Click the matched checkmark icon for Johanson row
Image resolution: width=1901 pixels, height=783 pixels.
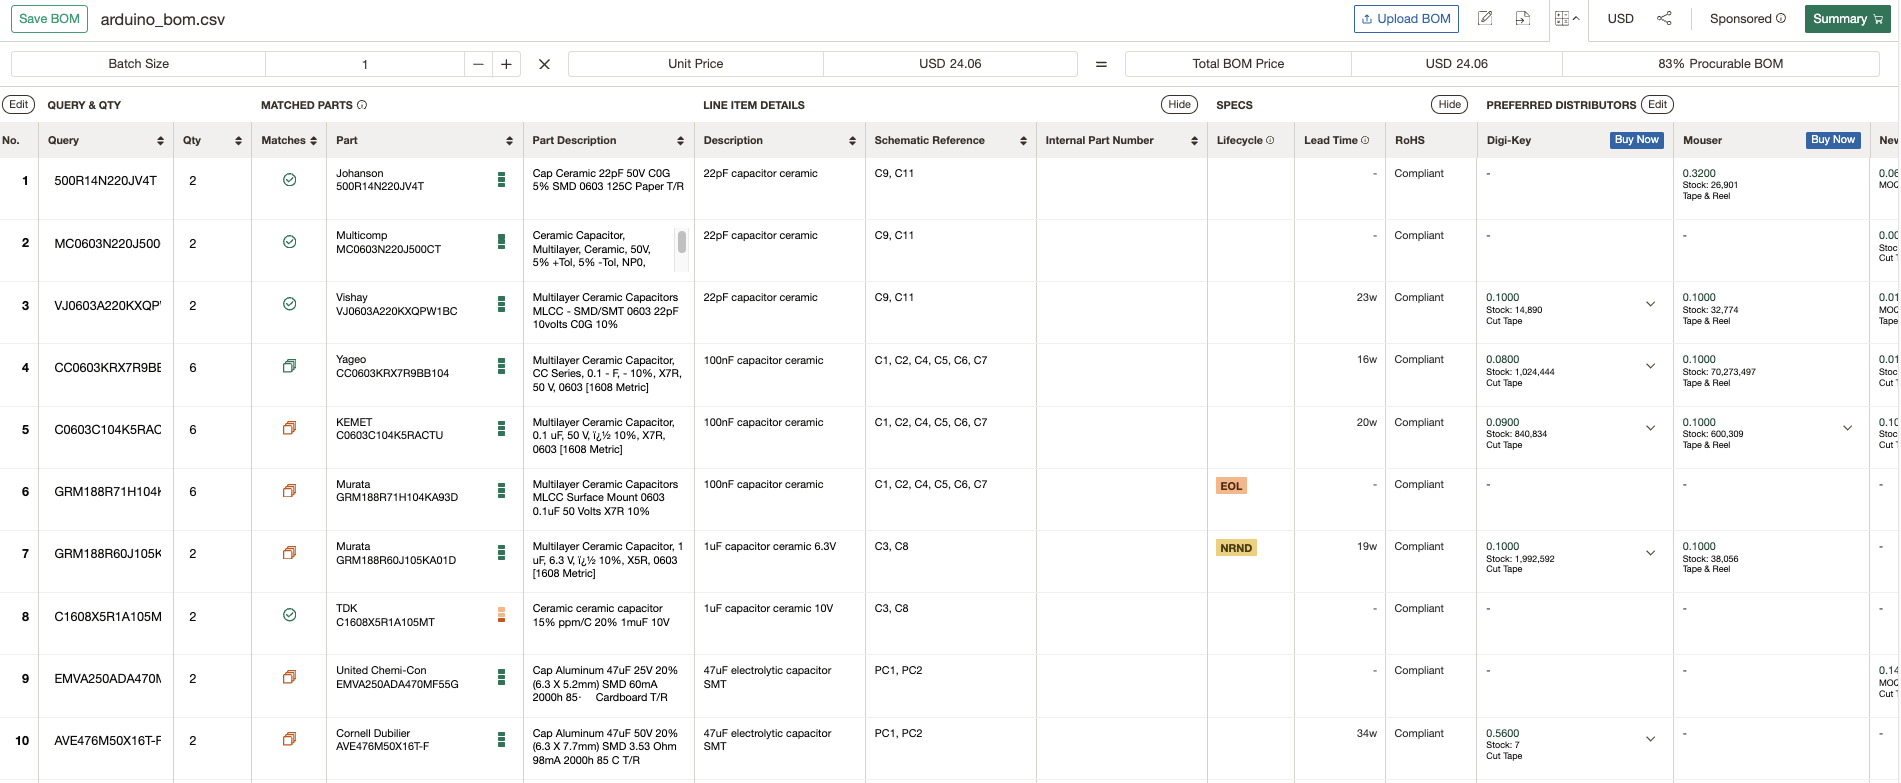pyautogui.click(x=289, y=180)
